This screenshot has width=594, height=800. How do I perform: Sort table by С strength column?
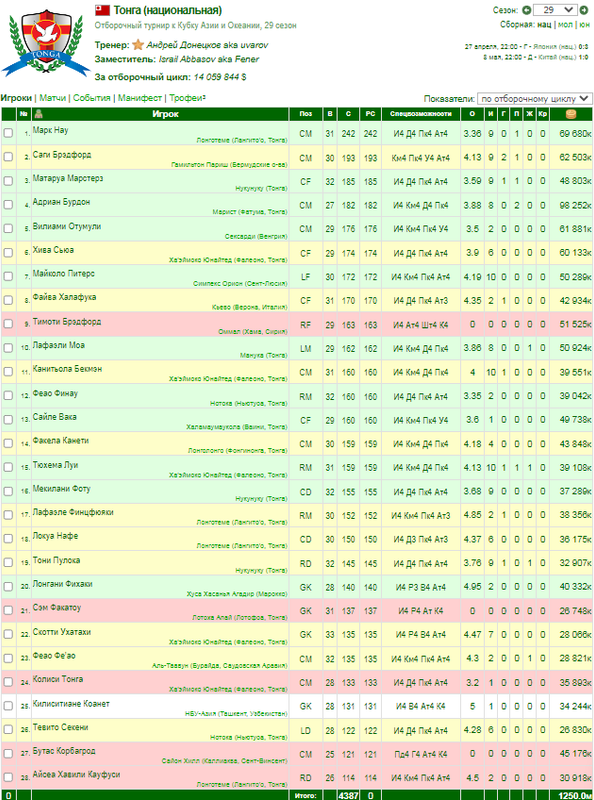[348, 114]
